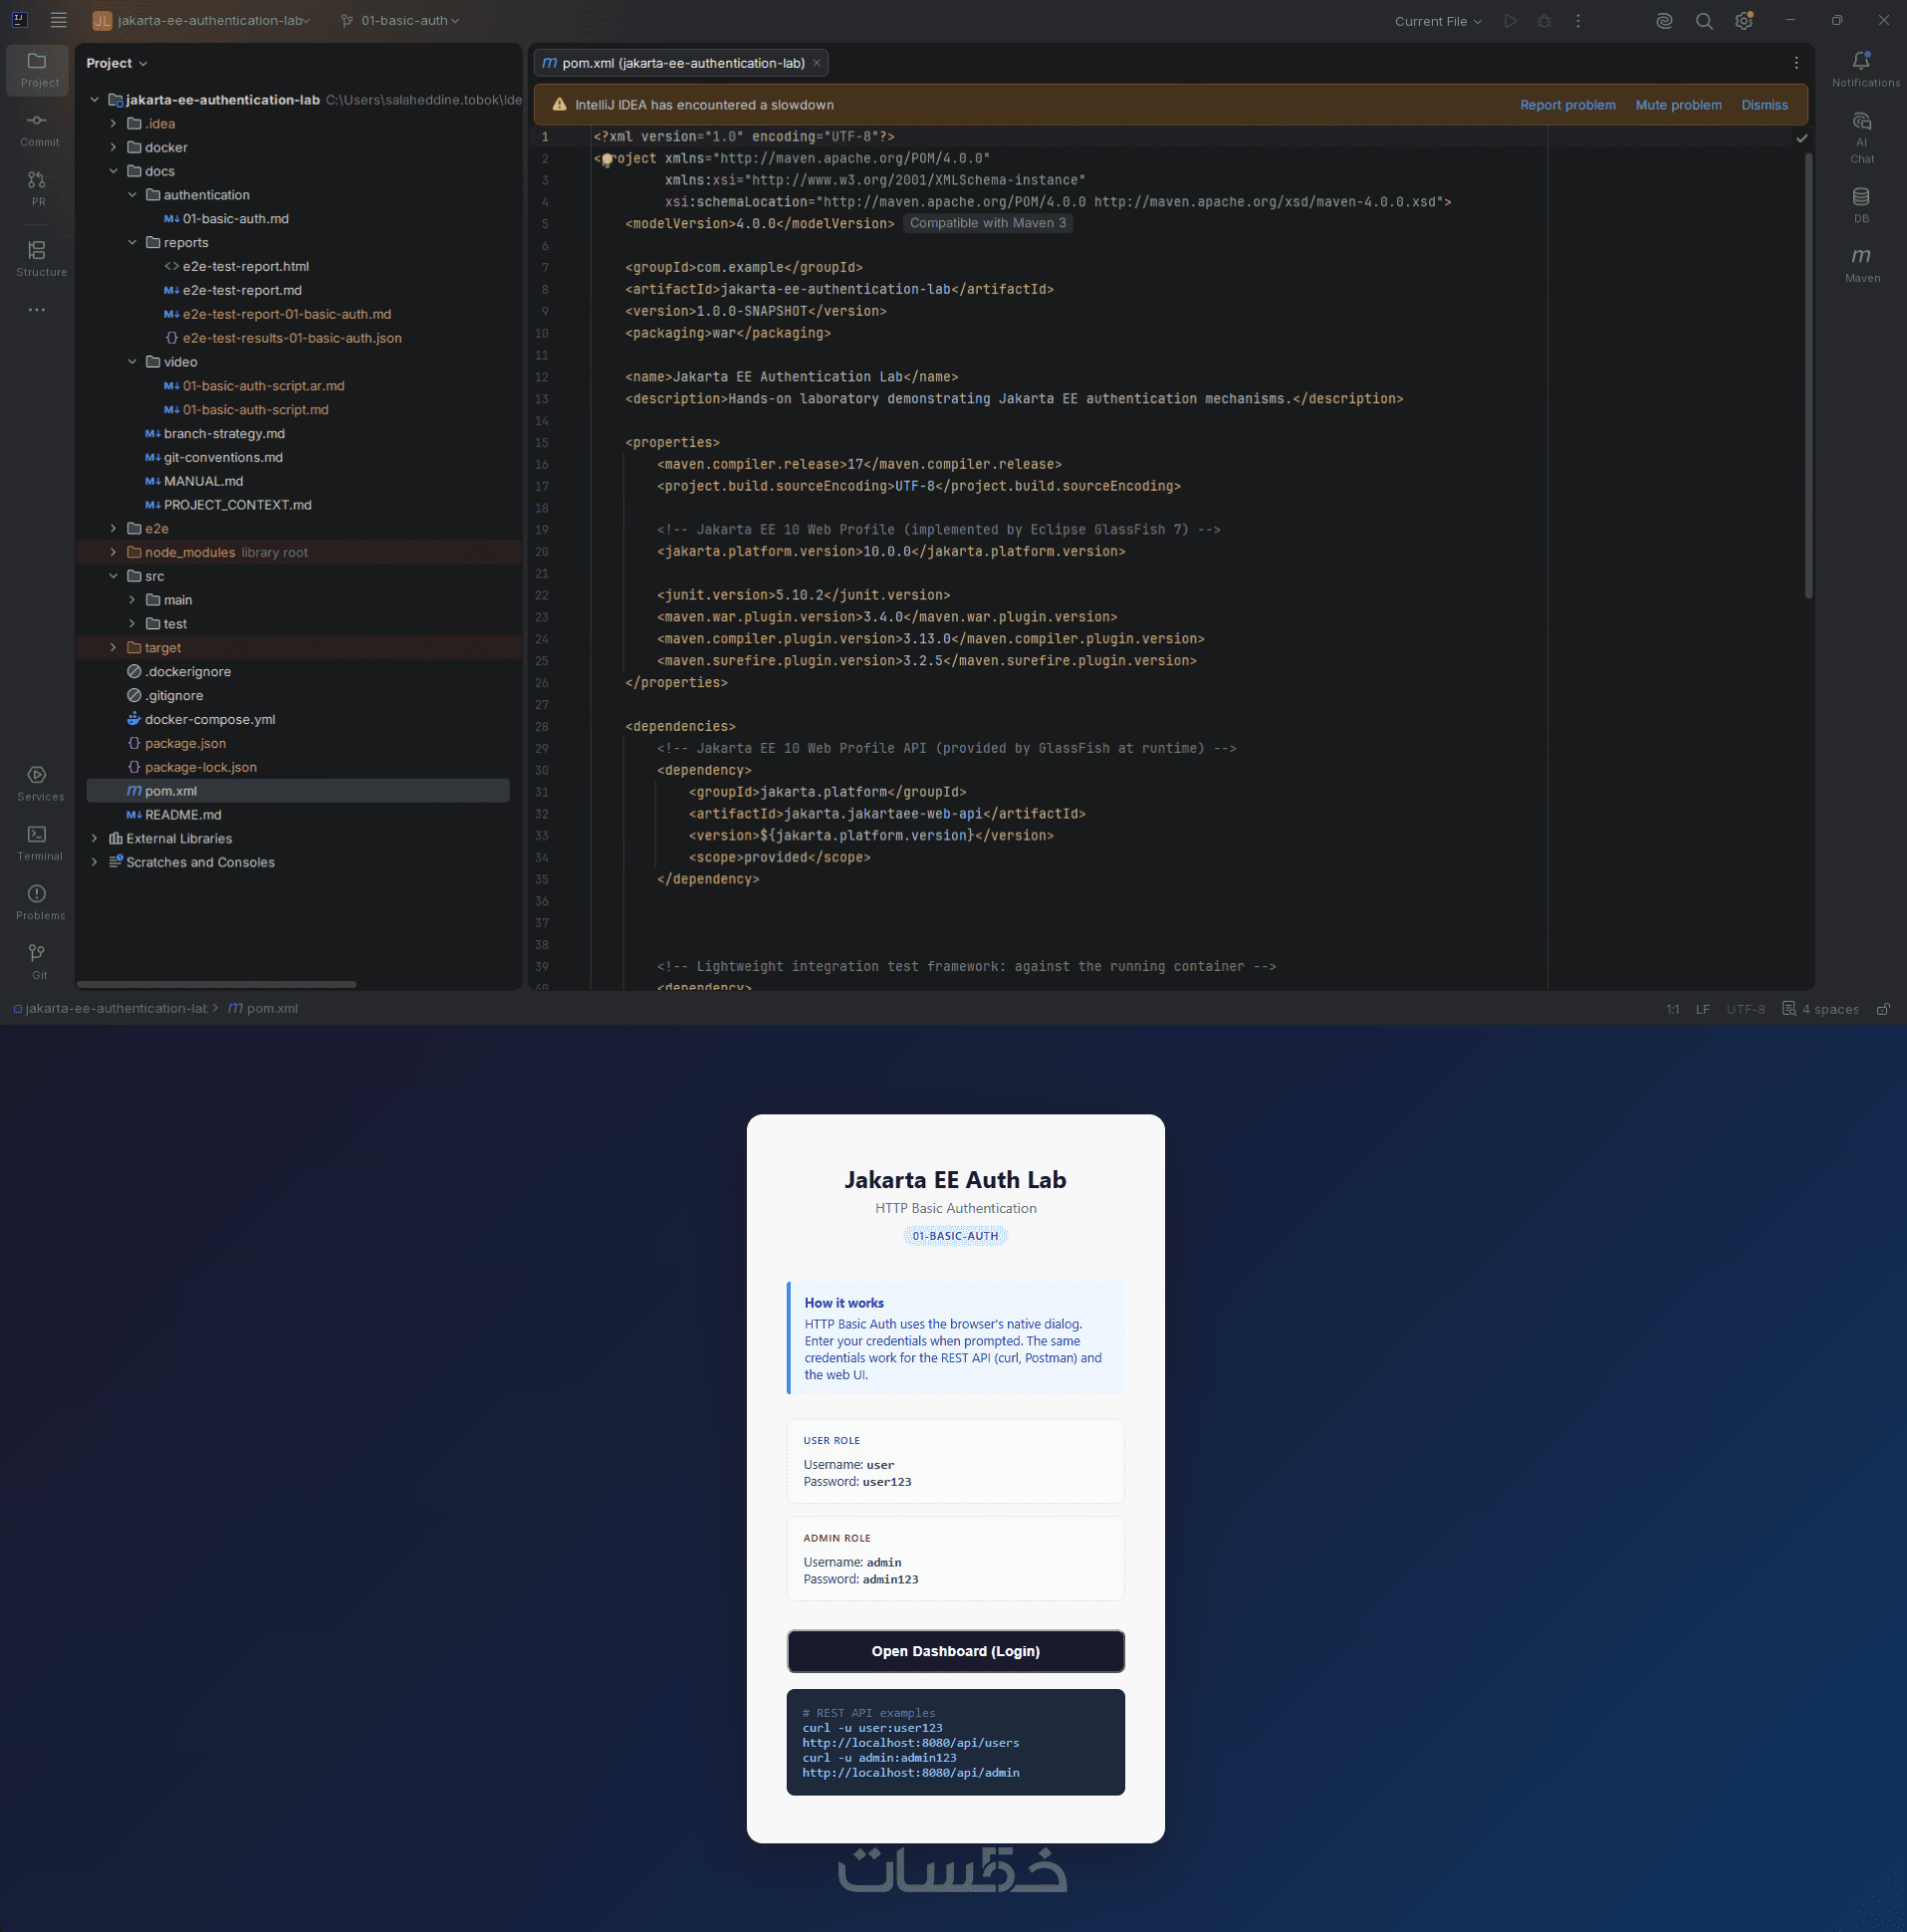This screenshot has height=1932, width=1907.
Task: Open the Commit tool window
Action: (38, 129)
